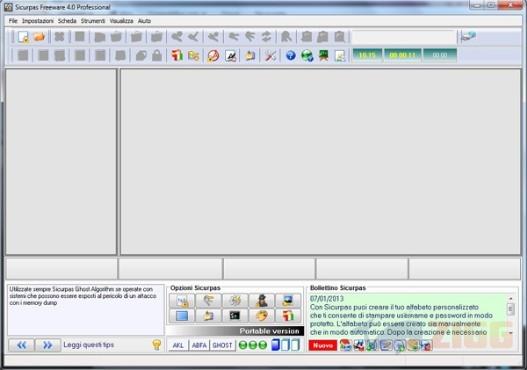This screenshot has height=370, width=527.
Task: Toggle the GHOST button
Action: click(222, 345)
